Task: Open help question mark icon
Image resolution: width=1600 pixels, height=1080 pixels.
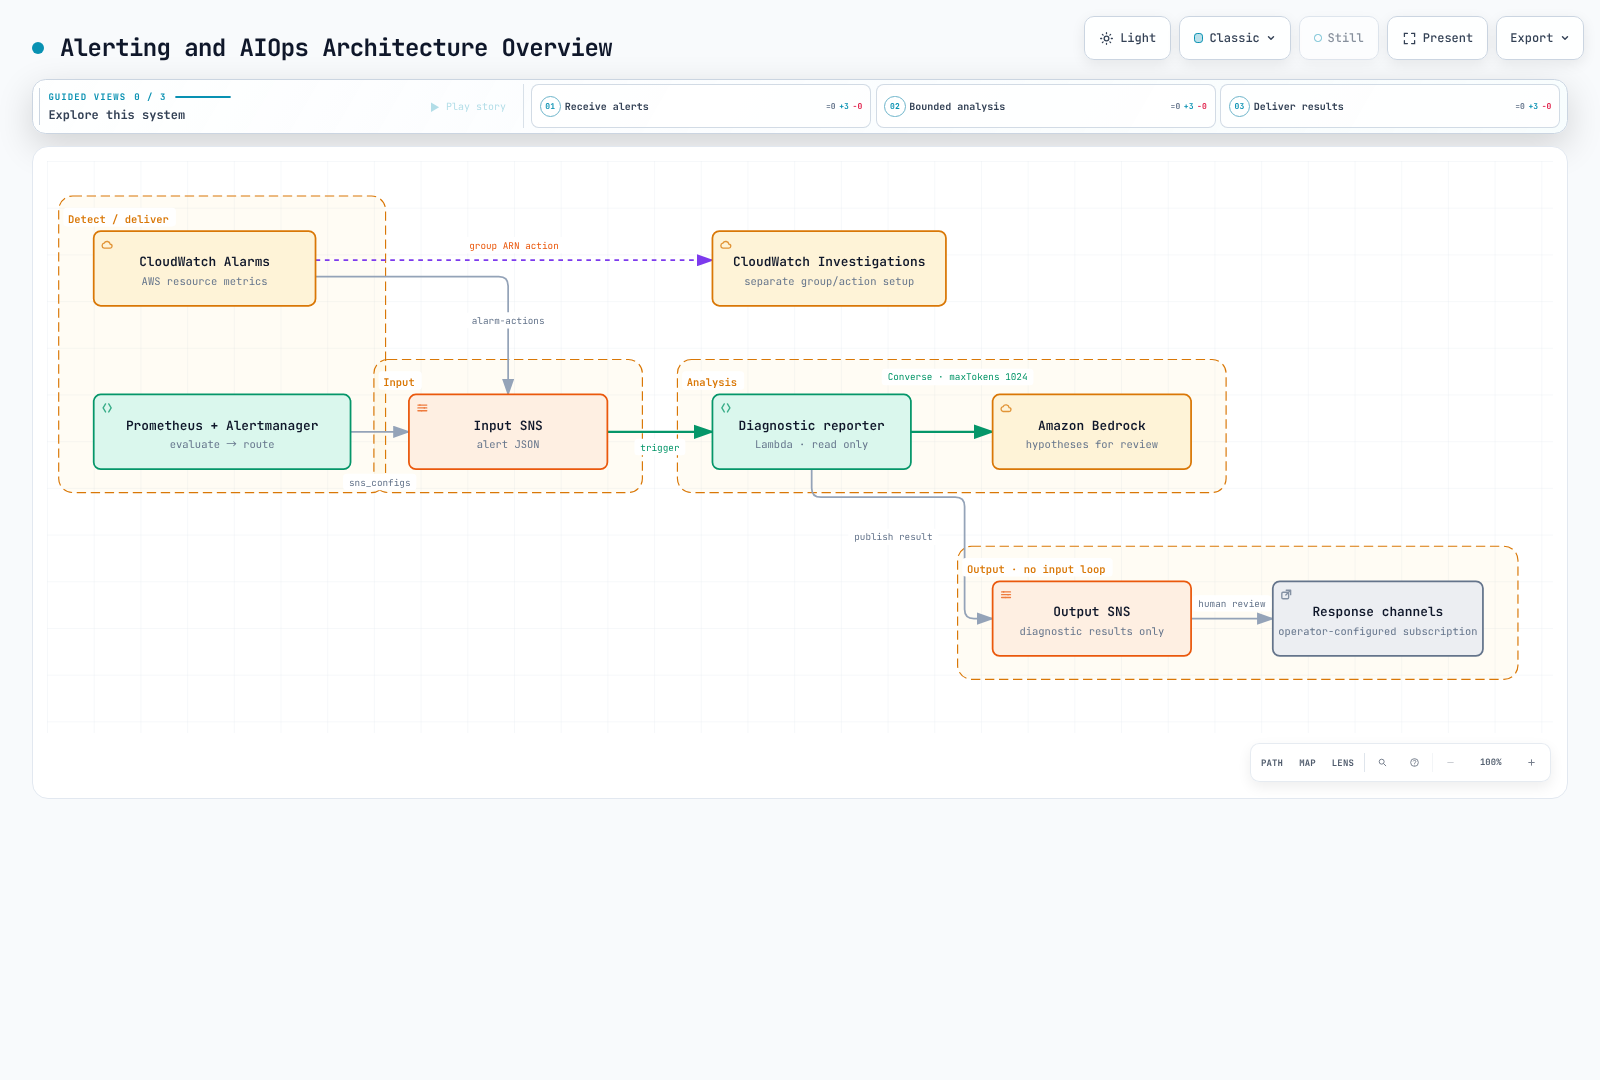Action: [1414, 762]
